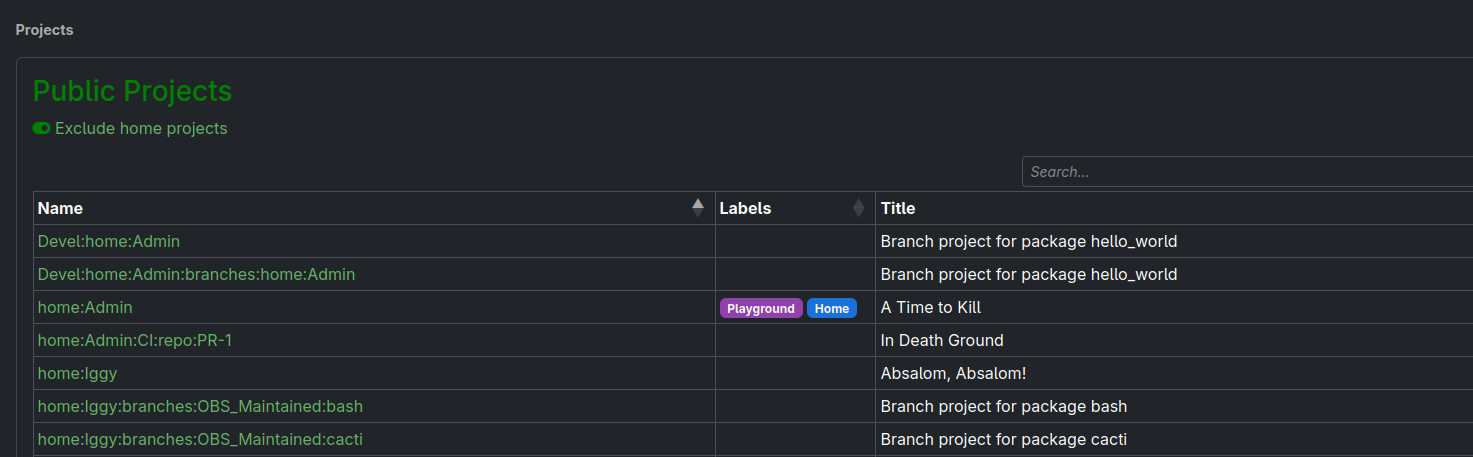Open the home:Admin project link
Screen dimensions: 1473x457
85,307
